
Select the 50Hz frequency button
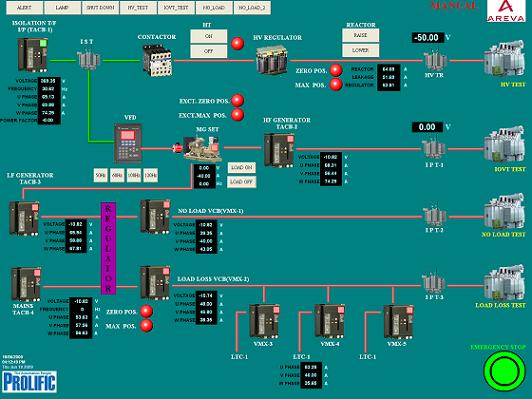click(x=101, y=175)
